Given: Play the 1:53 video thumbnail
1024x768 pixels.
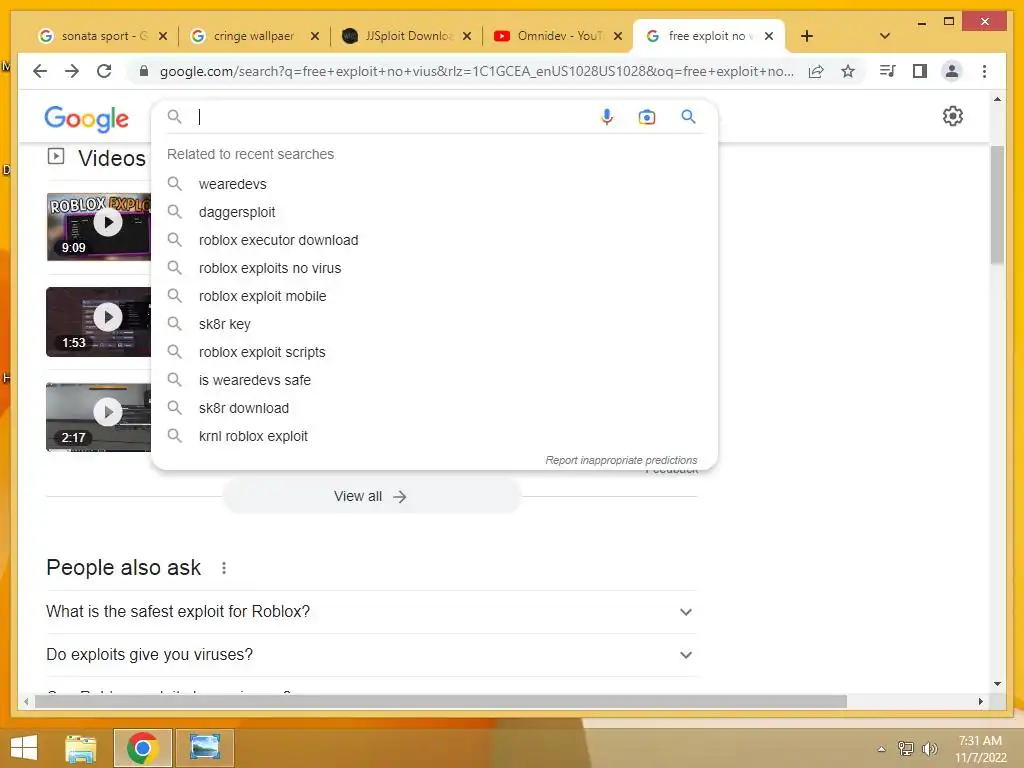Looking at the screenshot, I should 99,321.
